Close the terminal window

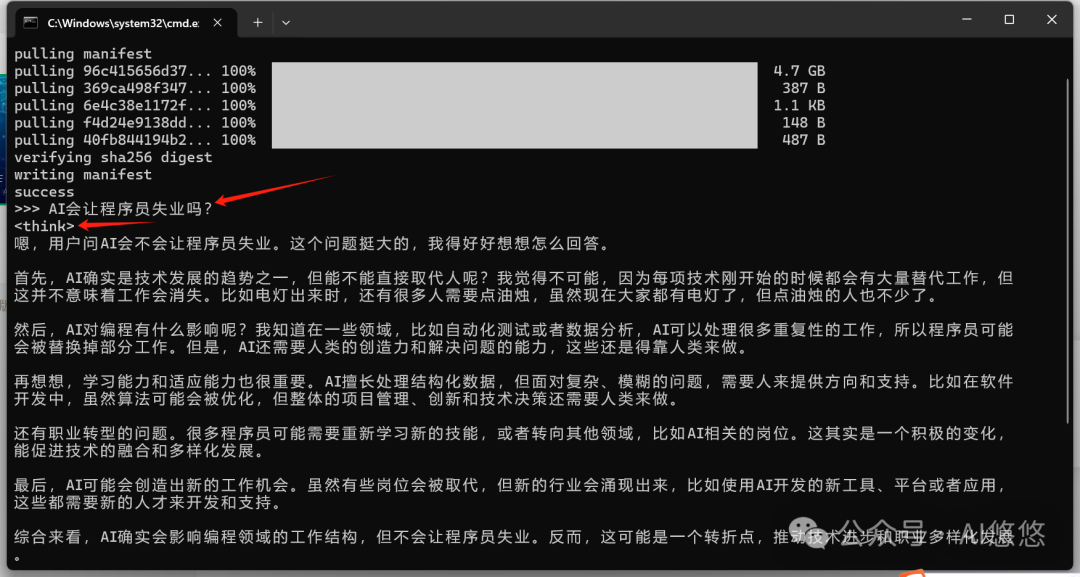pyautogui.click(x=1052, y=20)
